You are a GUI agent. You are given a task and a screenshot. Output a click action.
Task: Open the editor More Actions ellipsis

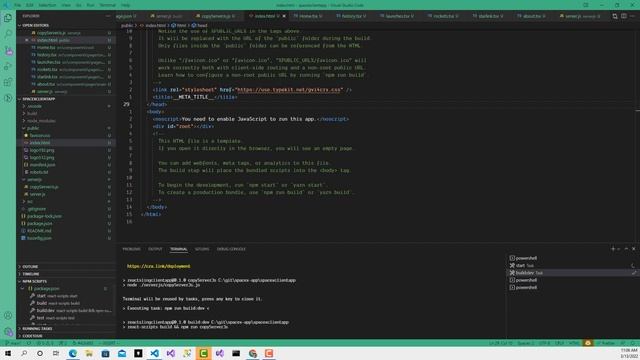pyautogui.click(x=633, y=16)
